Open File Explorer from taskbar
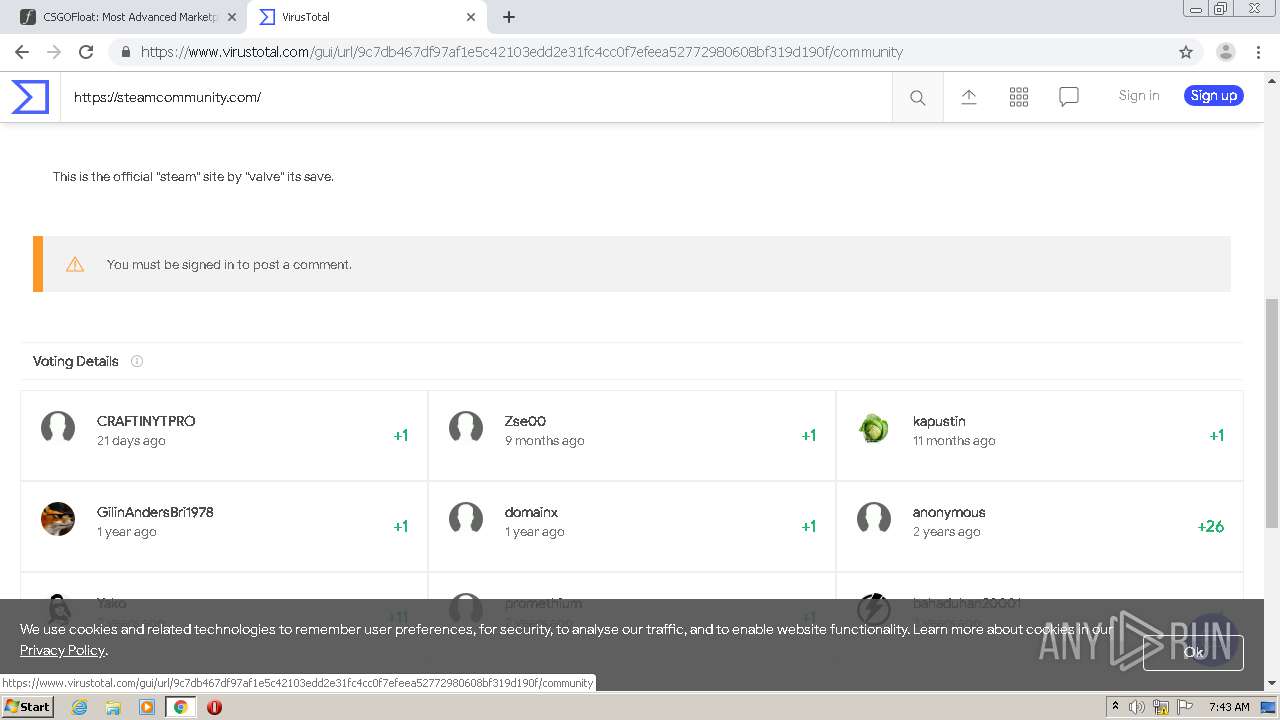1280x720 pixels. tap(113, 707)
